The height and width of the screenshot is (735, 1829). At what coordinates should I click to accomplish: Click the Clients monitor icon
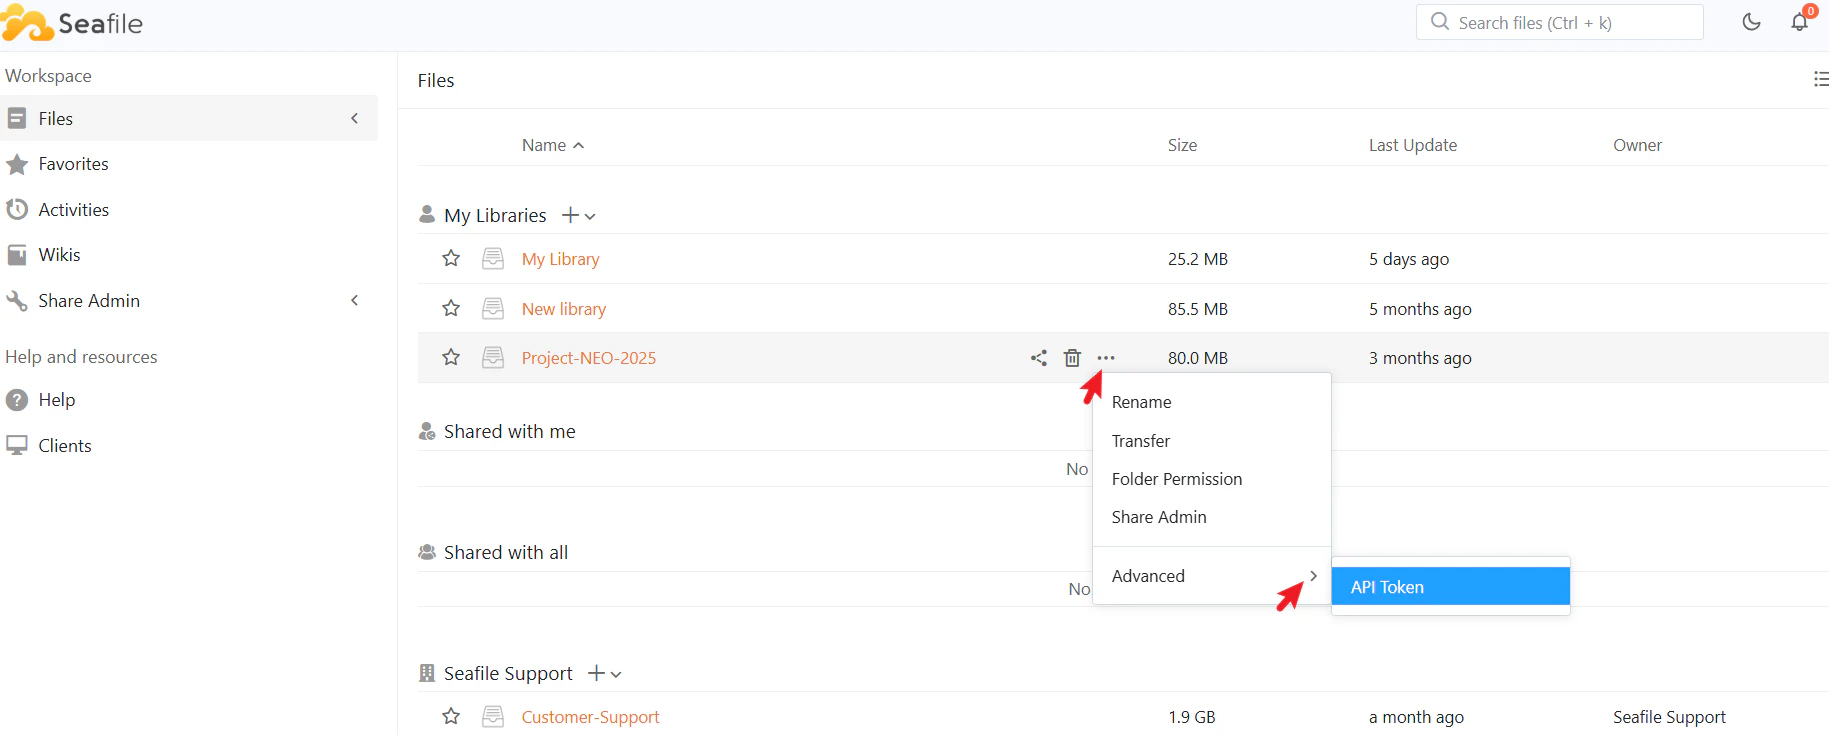tap(17, 446)
